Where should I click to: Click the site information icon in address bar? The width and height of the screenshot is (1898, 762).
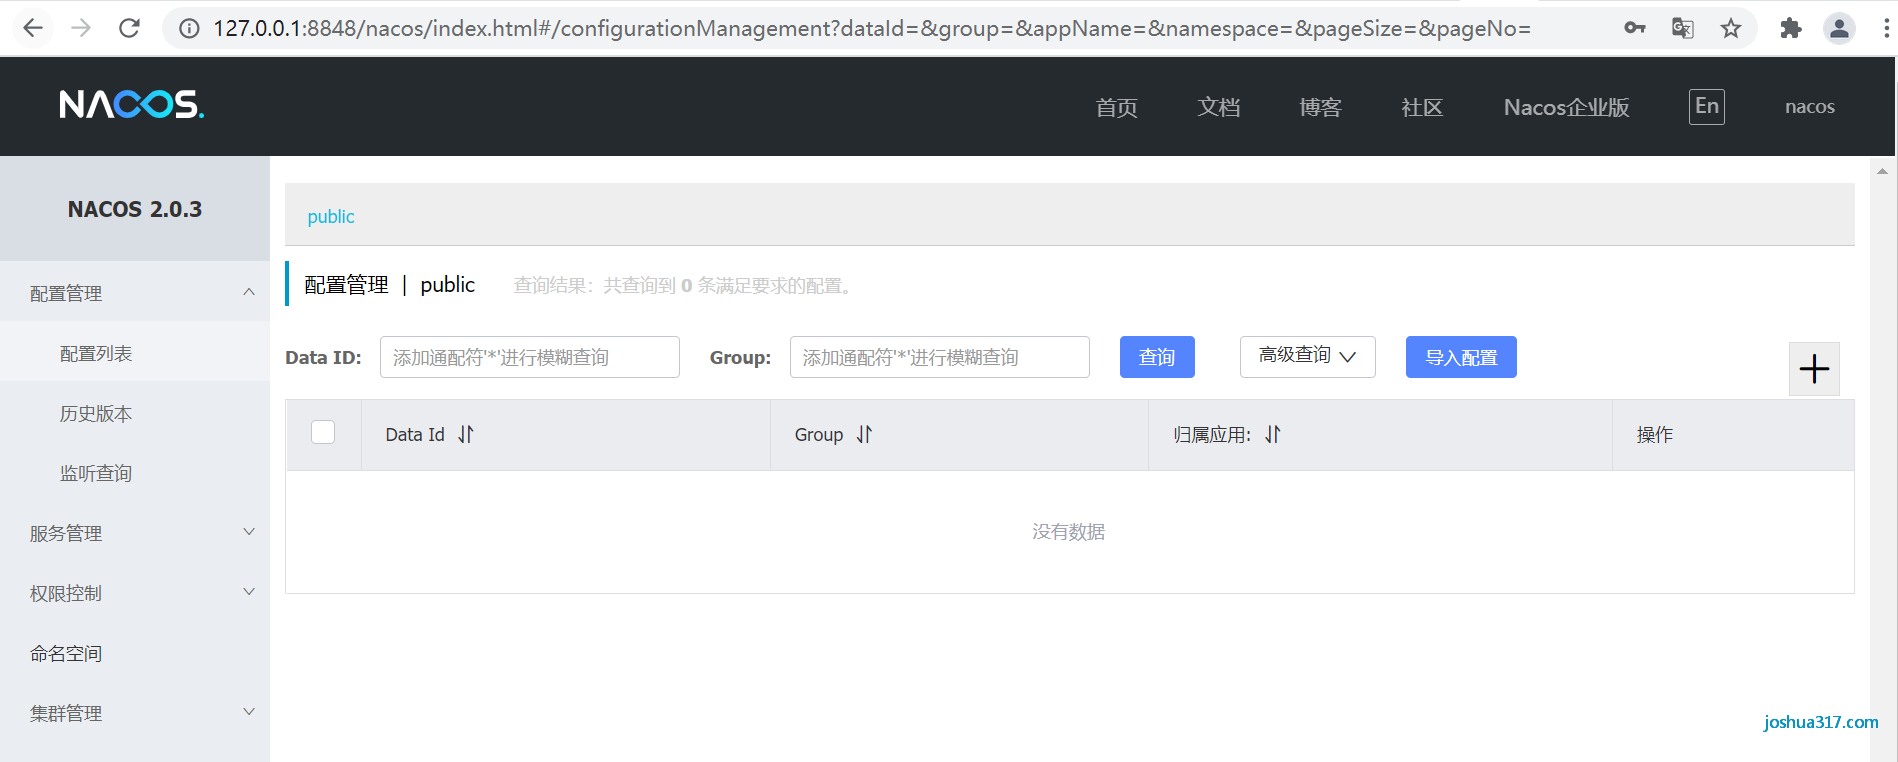(188, 28)
